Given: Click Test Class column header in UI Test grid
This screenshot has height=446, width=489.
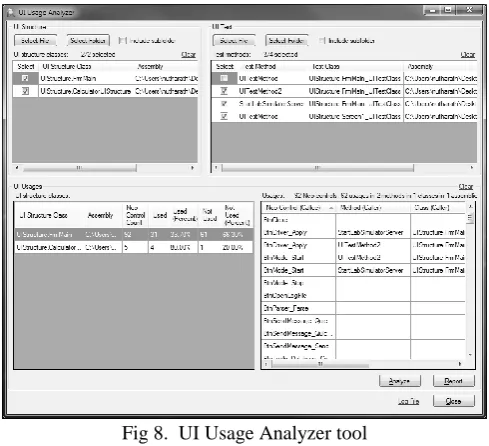Looking at the screenshot, I should click(x=355, y=66).
